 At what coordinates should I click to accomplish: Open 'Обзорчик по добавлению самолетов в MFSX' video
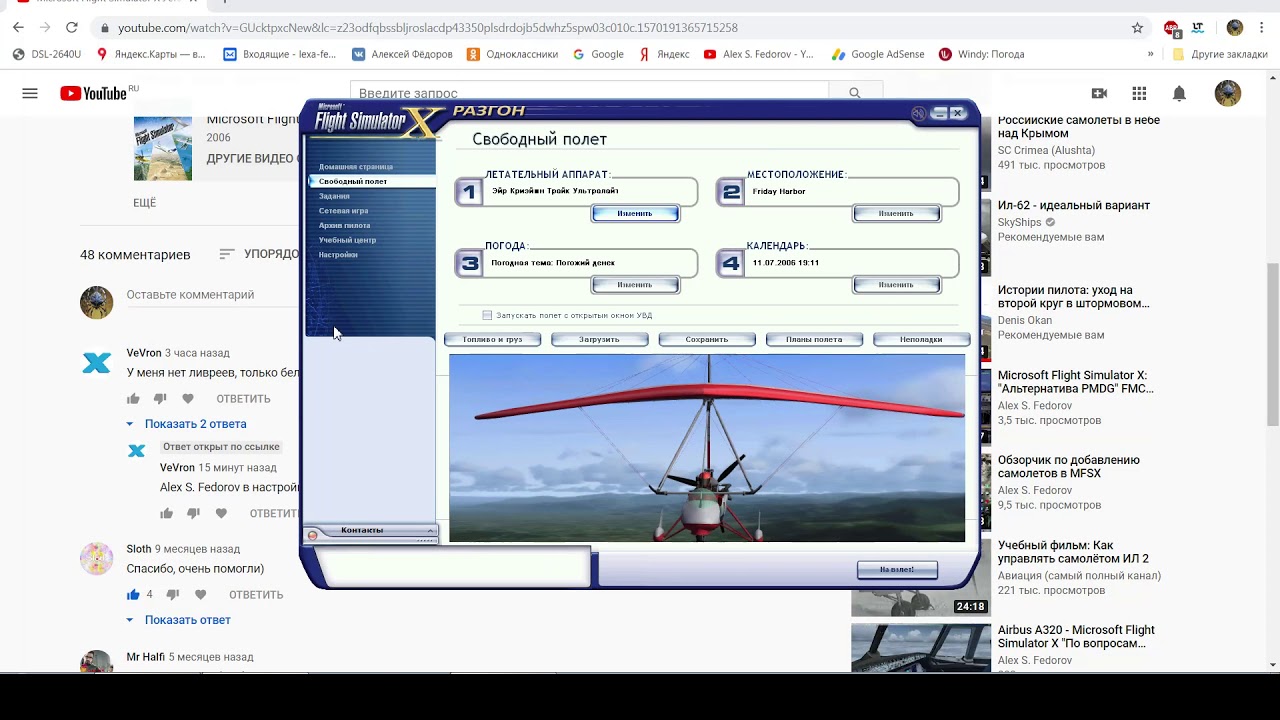point(1068,467)
